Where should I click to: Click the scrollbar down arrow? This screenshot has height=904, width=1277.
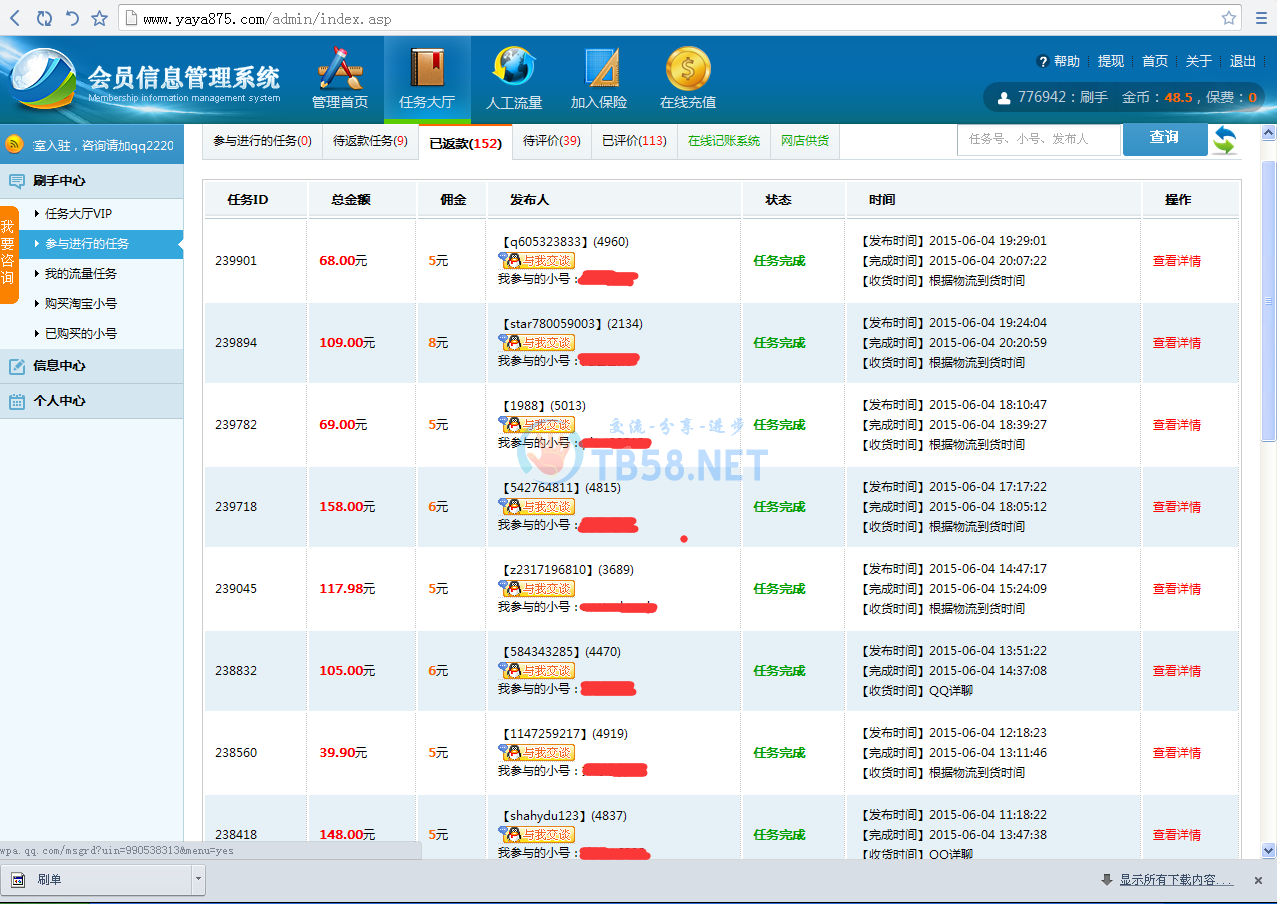[x=1269, y=851]
